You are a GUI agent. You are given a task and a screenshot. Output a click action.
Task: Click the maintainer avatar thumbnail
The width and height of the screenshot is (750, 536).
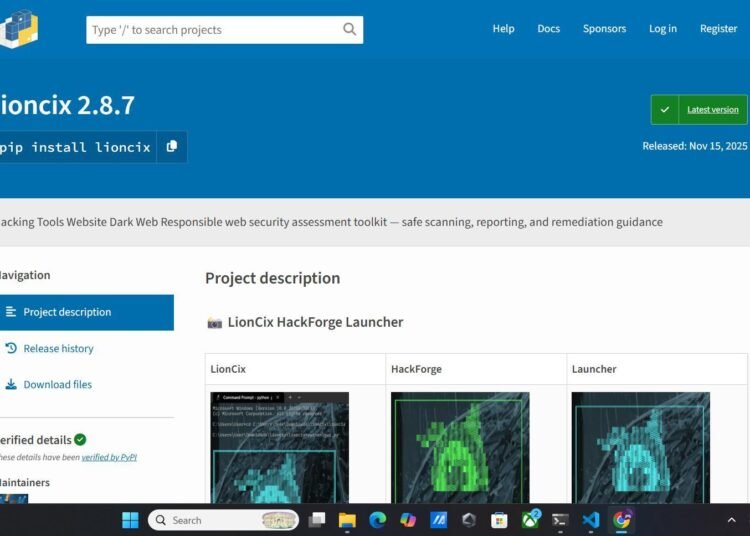pyautogui.click(x=14, y=498)
